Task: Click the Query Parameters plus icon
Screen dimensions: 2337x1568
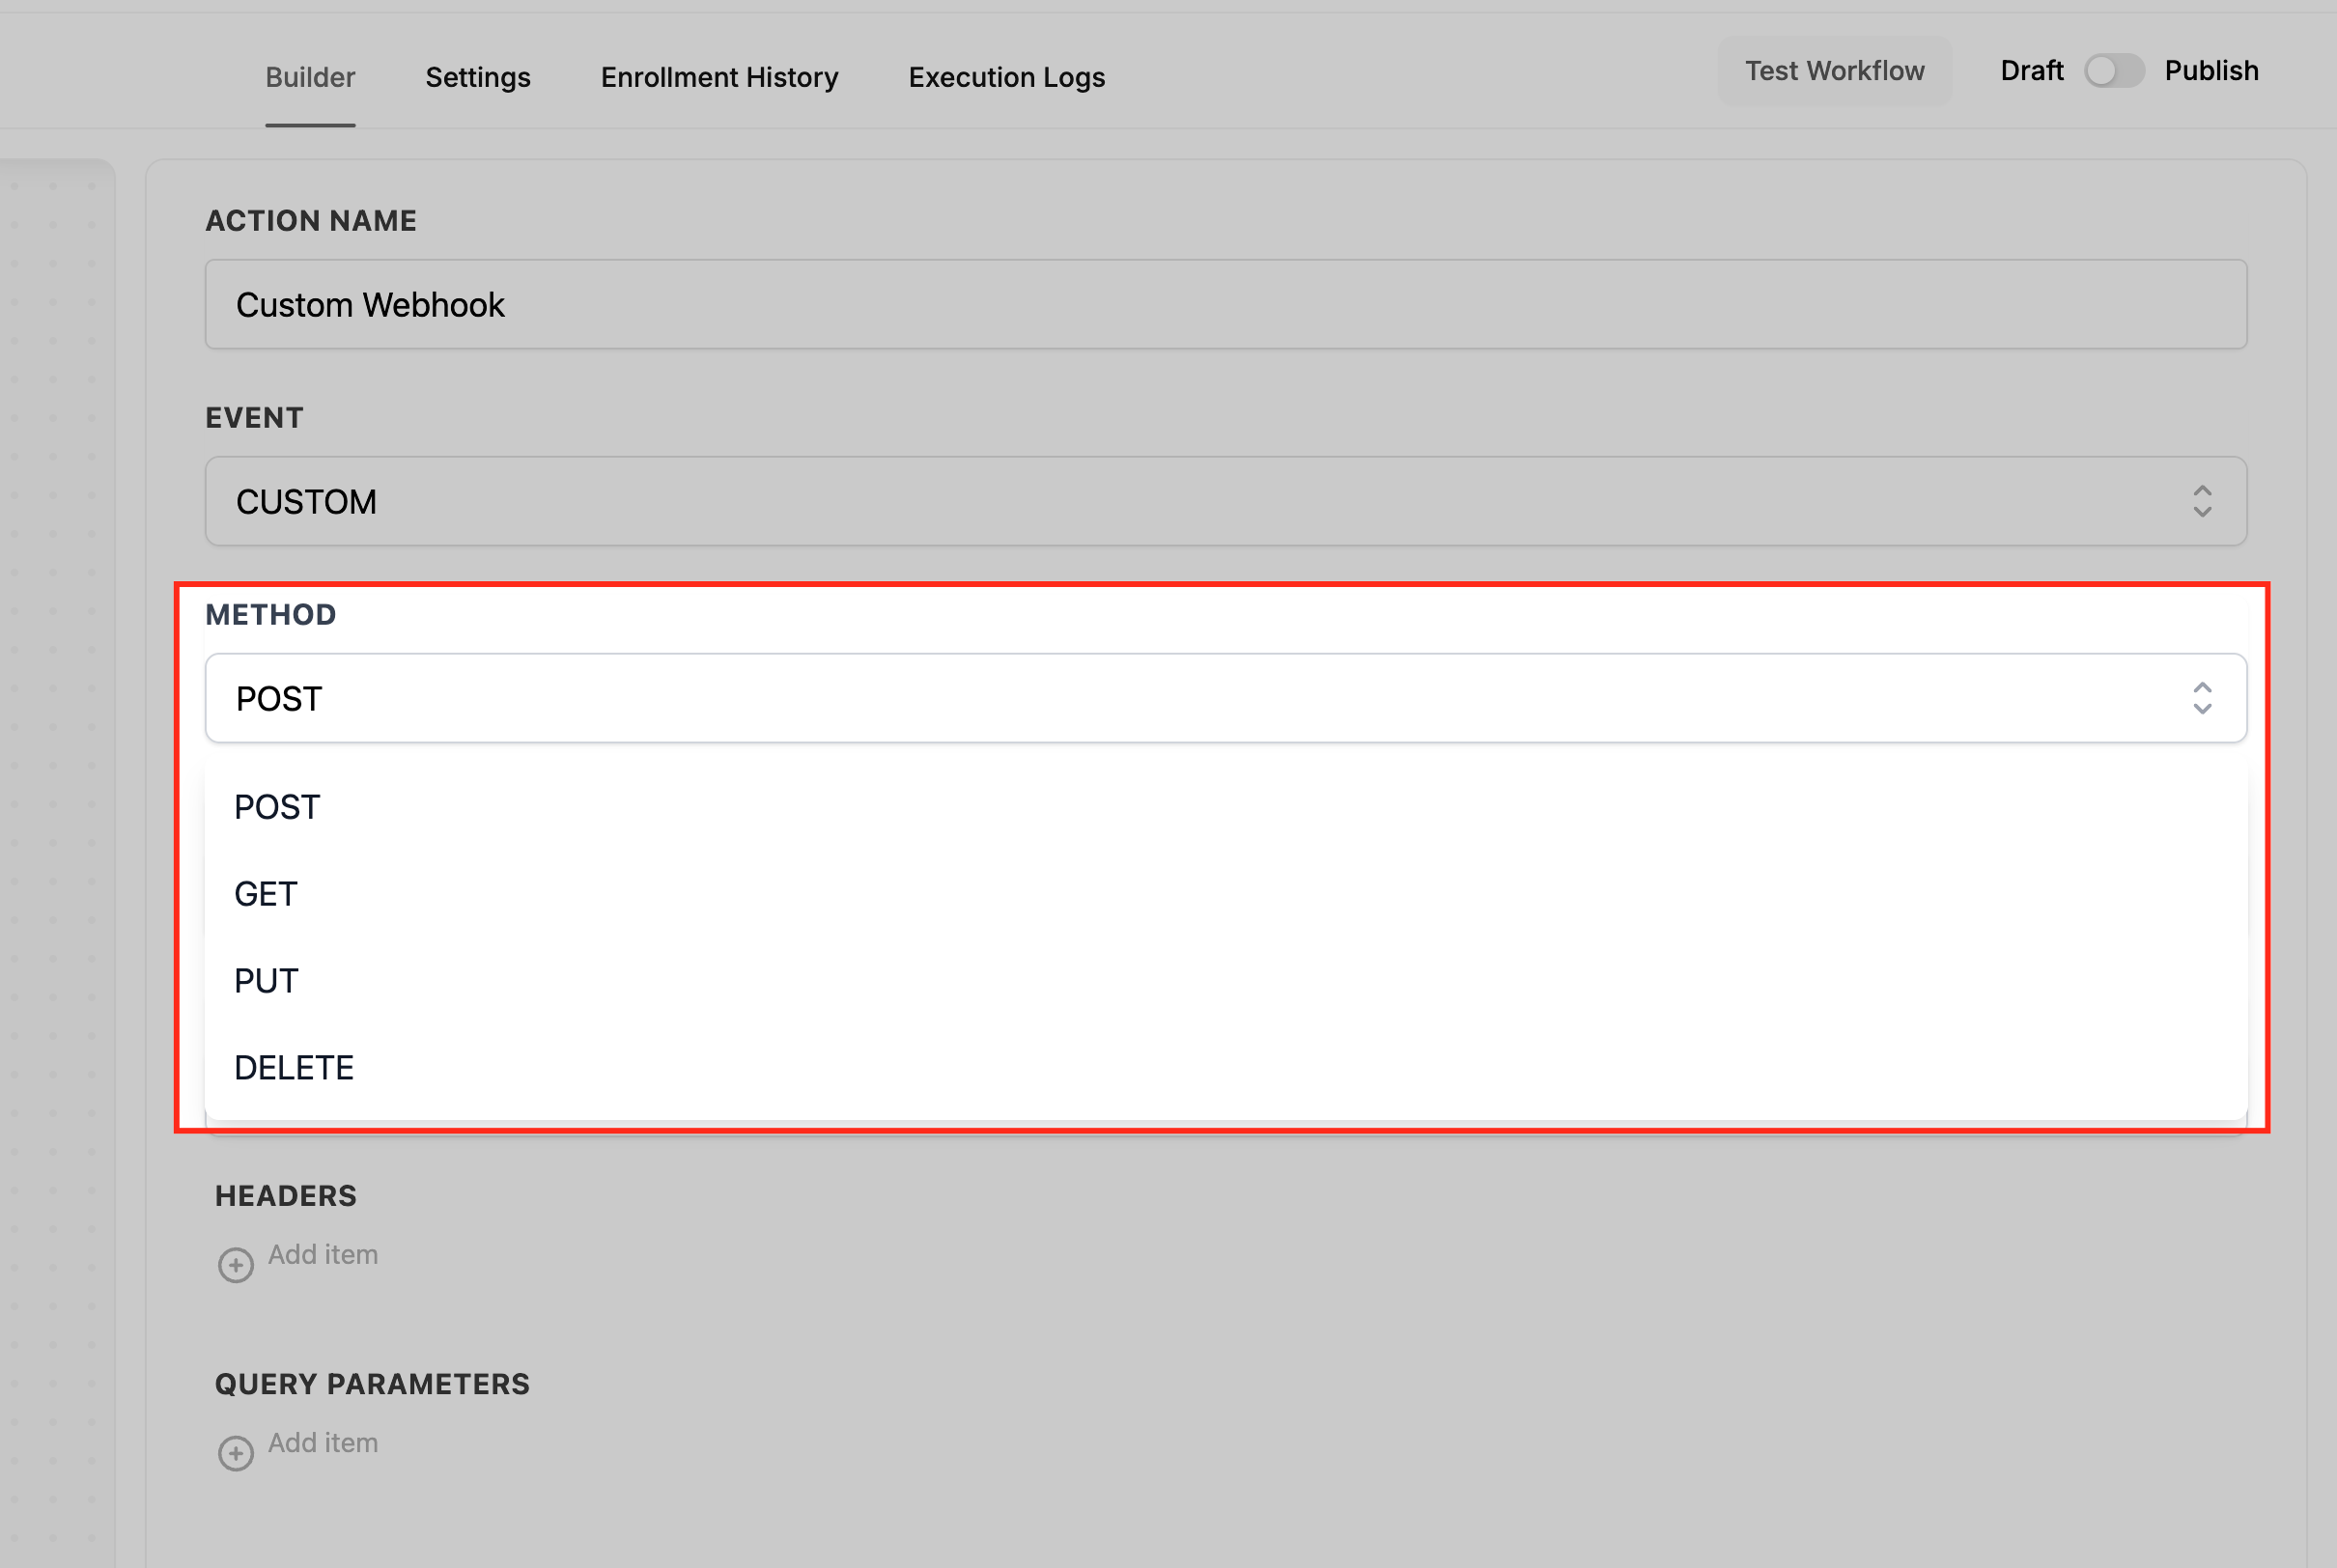Action: pyautogui.click(x=236, y=1452)
